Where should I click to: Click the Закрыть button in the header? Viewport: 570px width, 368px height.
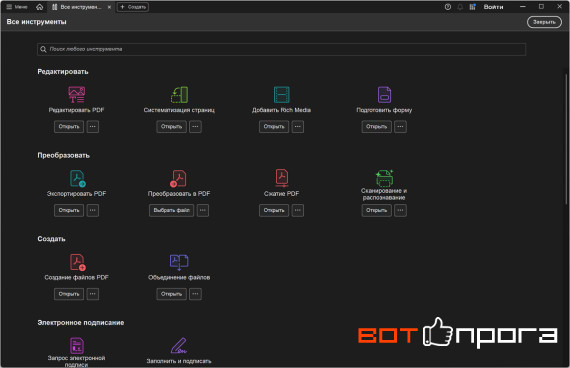[x=544, y=22]
